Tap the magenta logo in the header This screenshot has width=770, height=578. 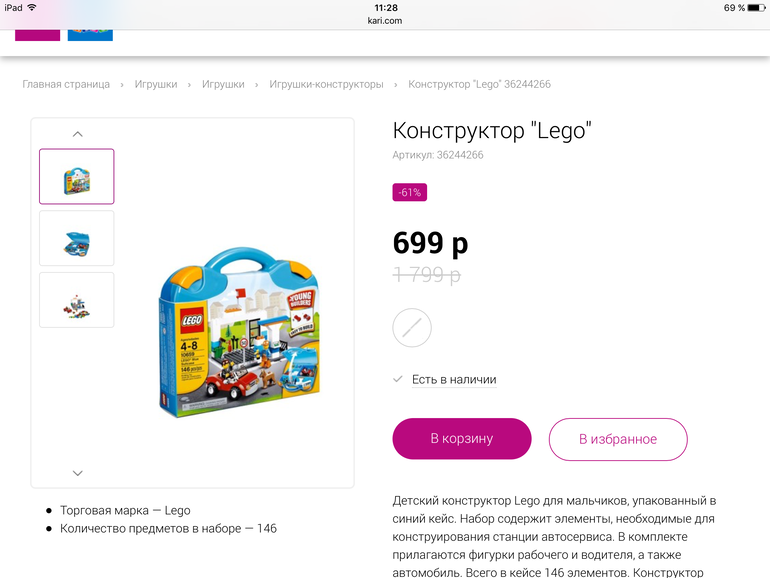37,35
